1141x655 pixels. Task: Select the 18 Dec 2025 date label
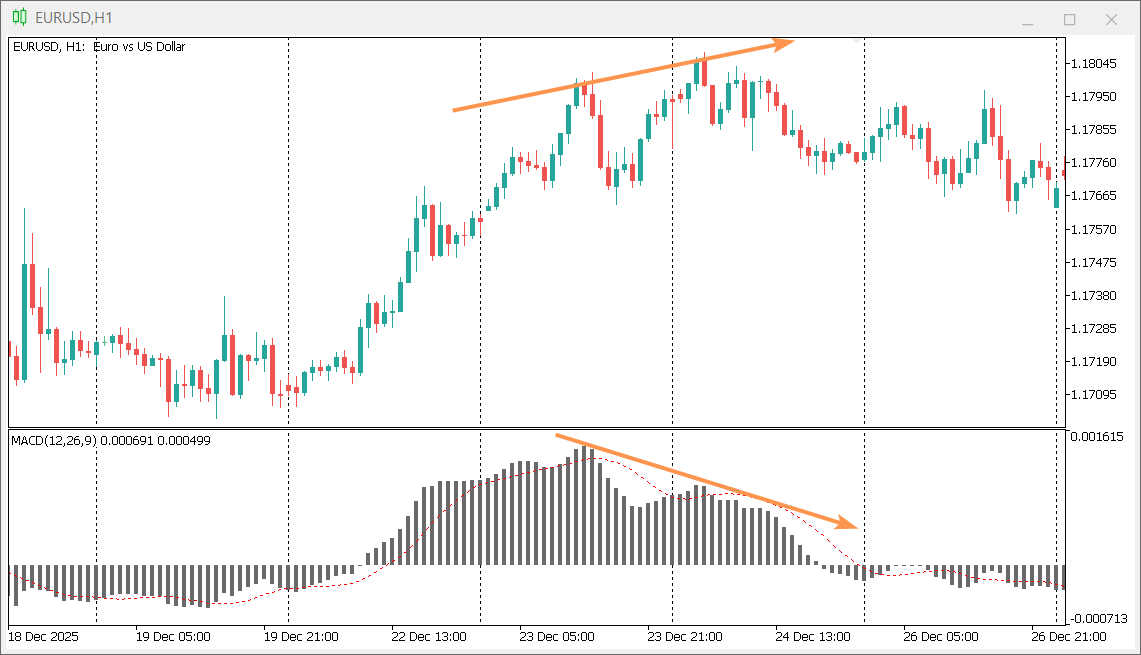[43, 636]
